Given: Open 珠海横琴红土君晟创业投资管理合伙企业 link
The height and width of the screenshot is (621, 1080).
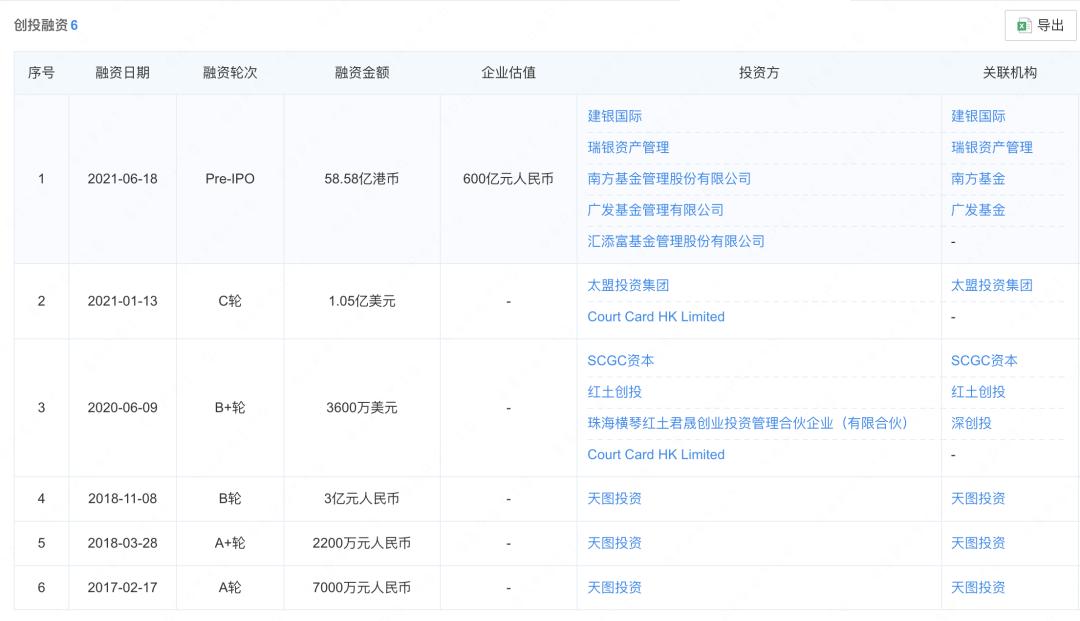Looking at the screenshot, I should (x=747, y=423).
